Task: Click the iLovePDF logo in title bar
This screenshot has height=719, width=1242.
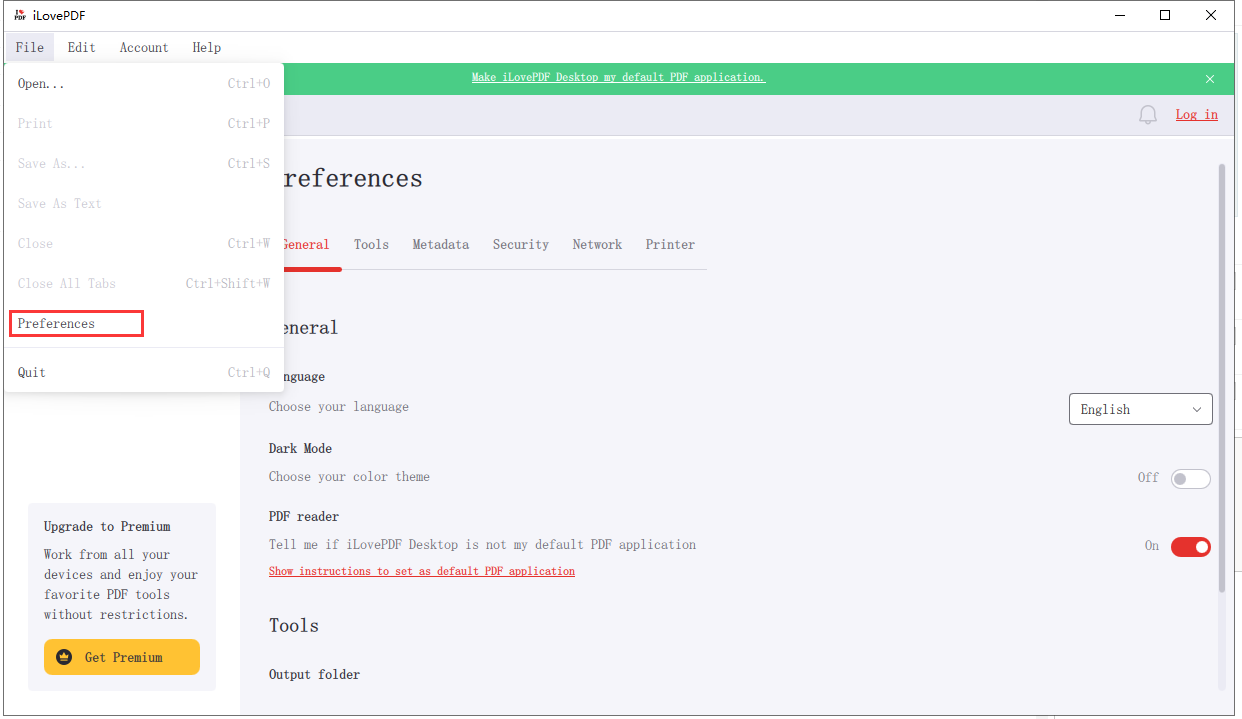Action: point(19,15)
